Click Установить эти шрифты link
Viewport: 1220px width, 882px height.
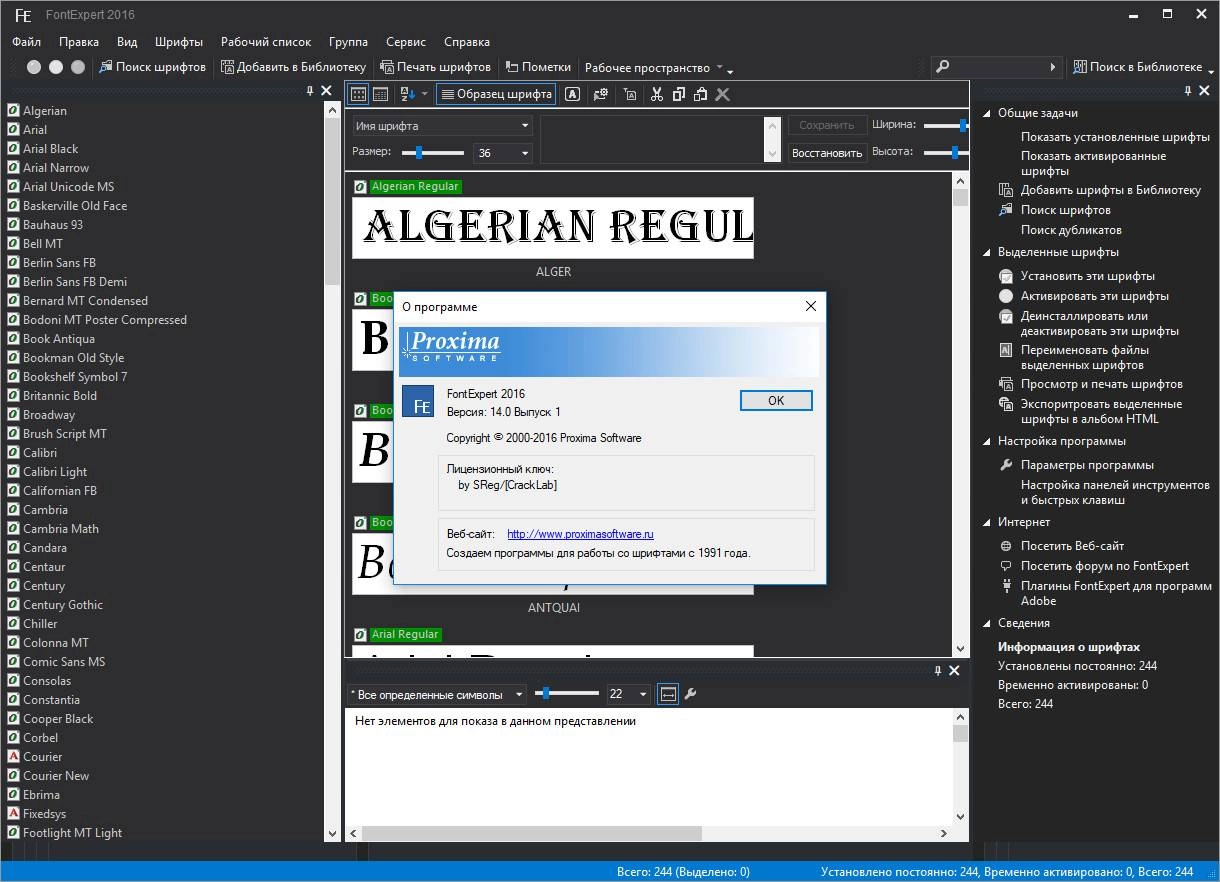(1088, 276)
